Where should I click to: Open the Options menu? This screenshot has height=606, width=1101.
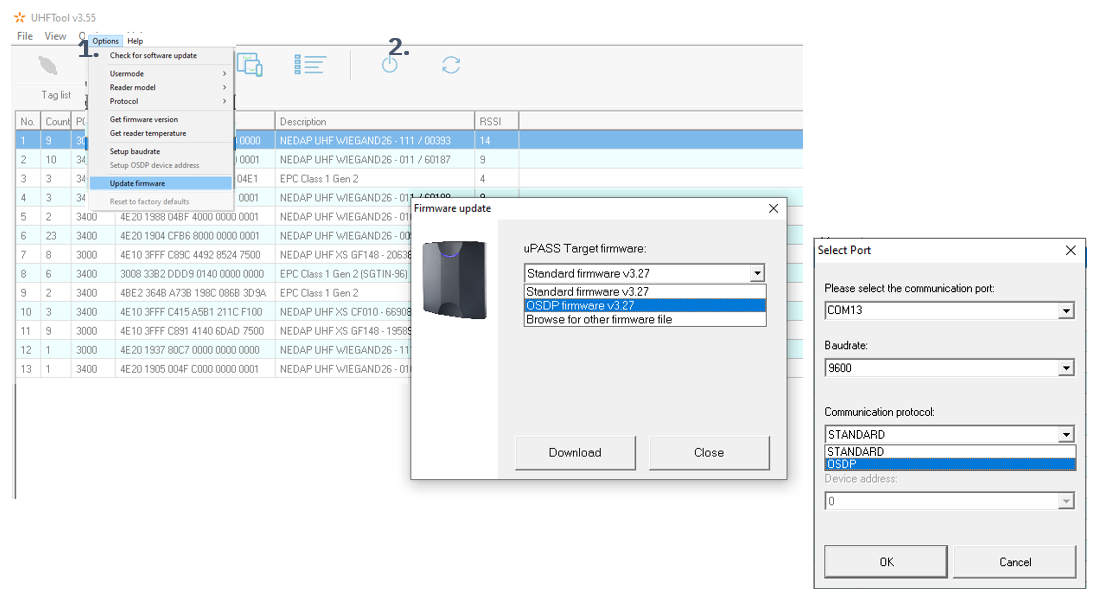coord(105,40)
